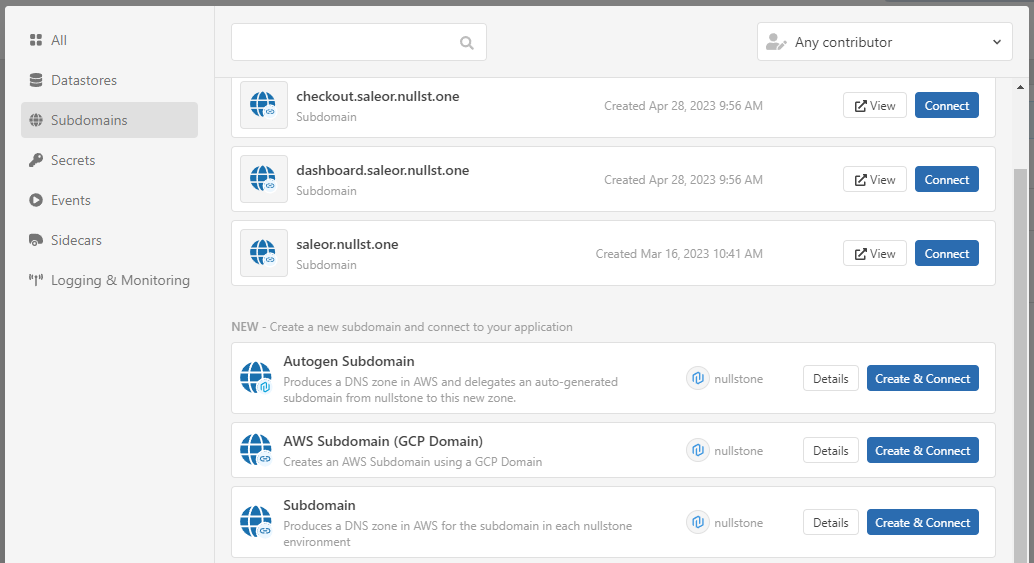
Task: Focus the search input field
Action: (345, 43)
